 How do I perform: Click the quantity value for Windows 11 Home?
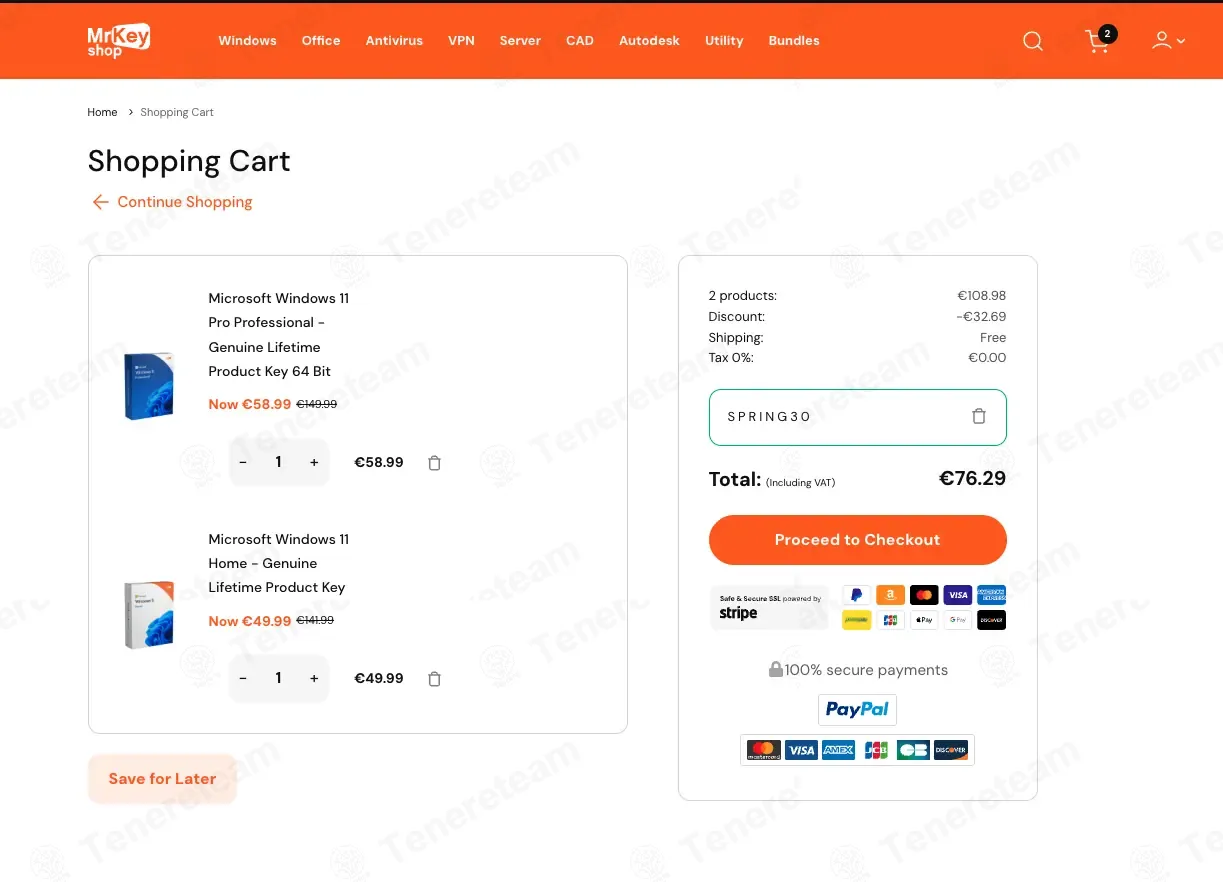click(278, 678)
